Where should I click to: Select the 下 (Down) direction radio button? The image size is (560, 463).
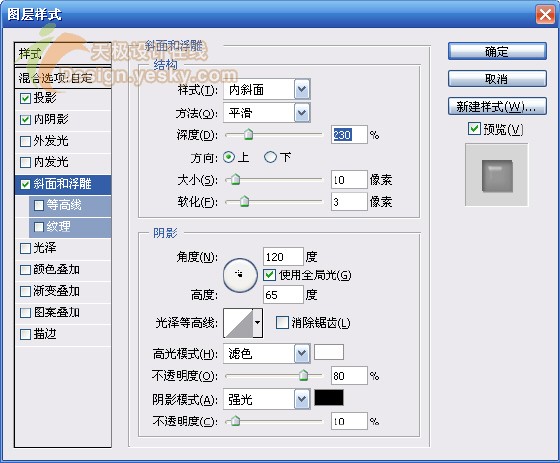click(270, 157)
